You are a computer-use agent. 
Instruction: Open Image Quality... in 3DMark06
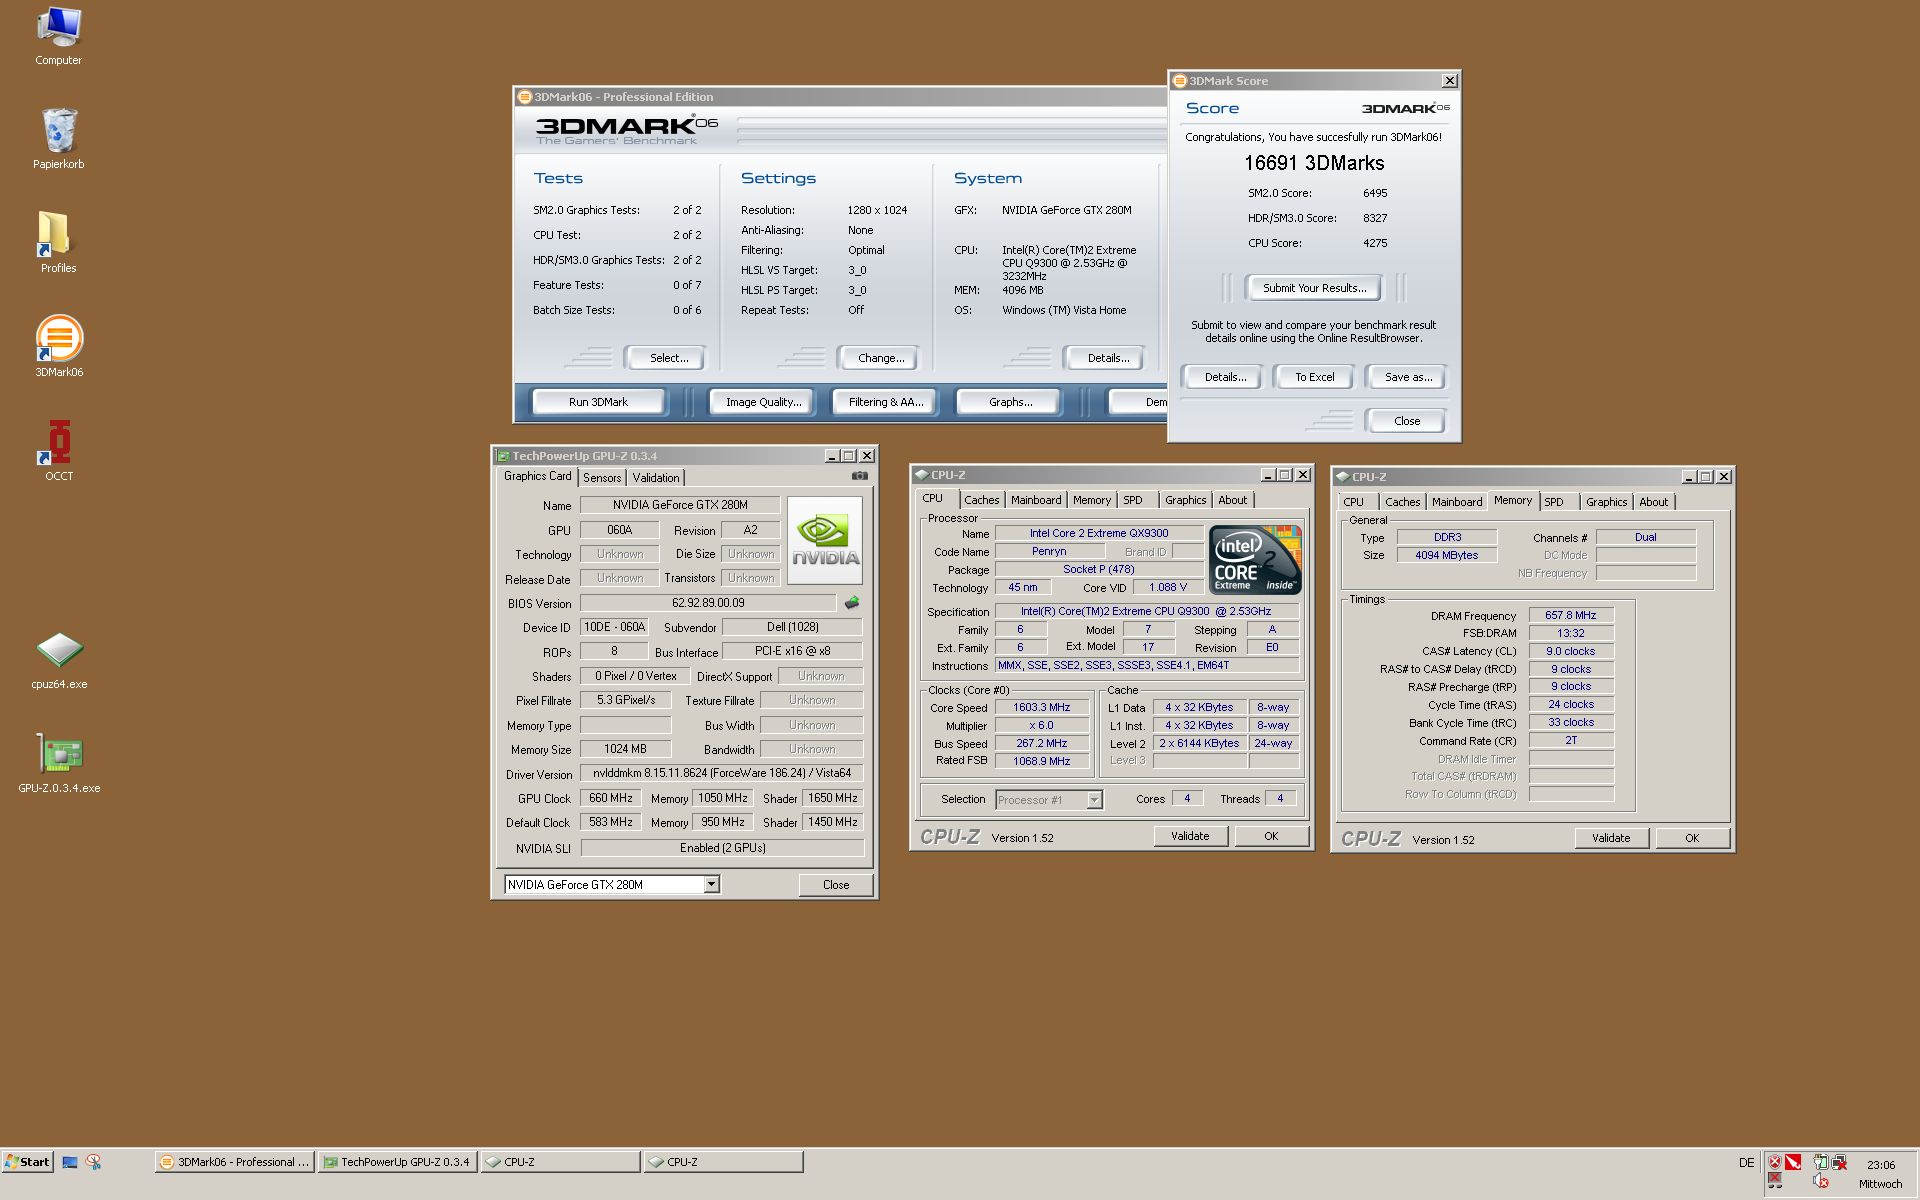click(x=763, y=402)
